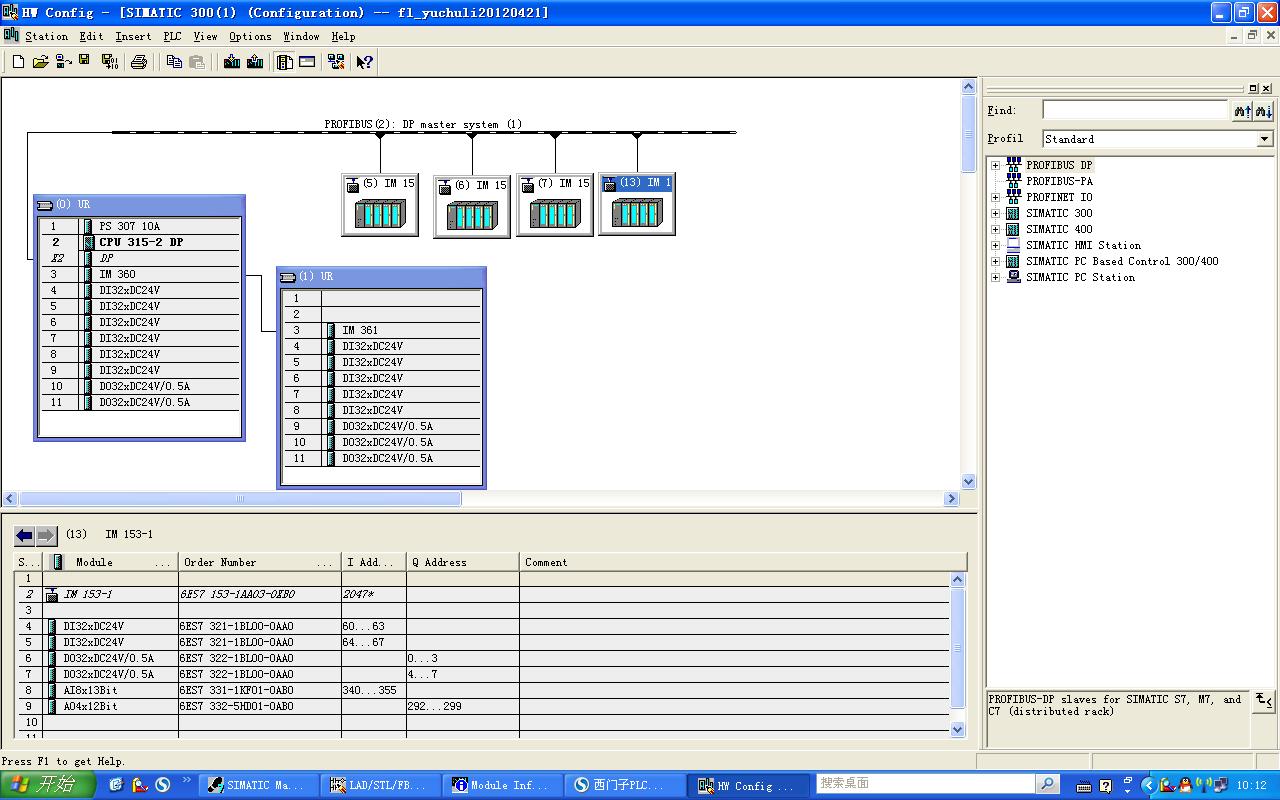Click the Save floppy disk icon
This screenshot has width=1280, height=800.
[x=86, y=62]
